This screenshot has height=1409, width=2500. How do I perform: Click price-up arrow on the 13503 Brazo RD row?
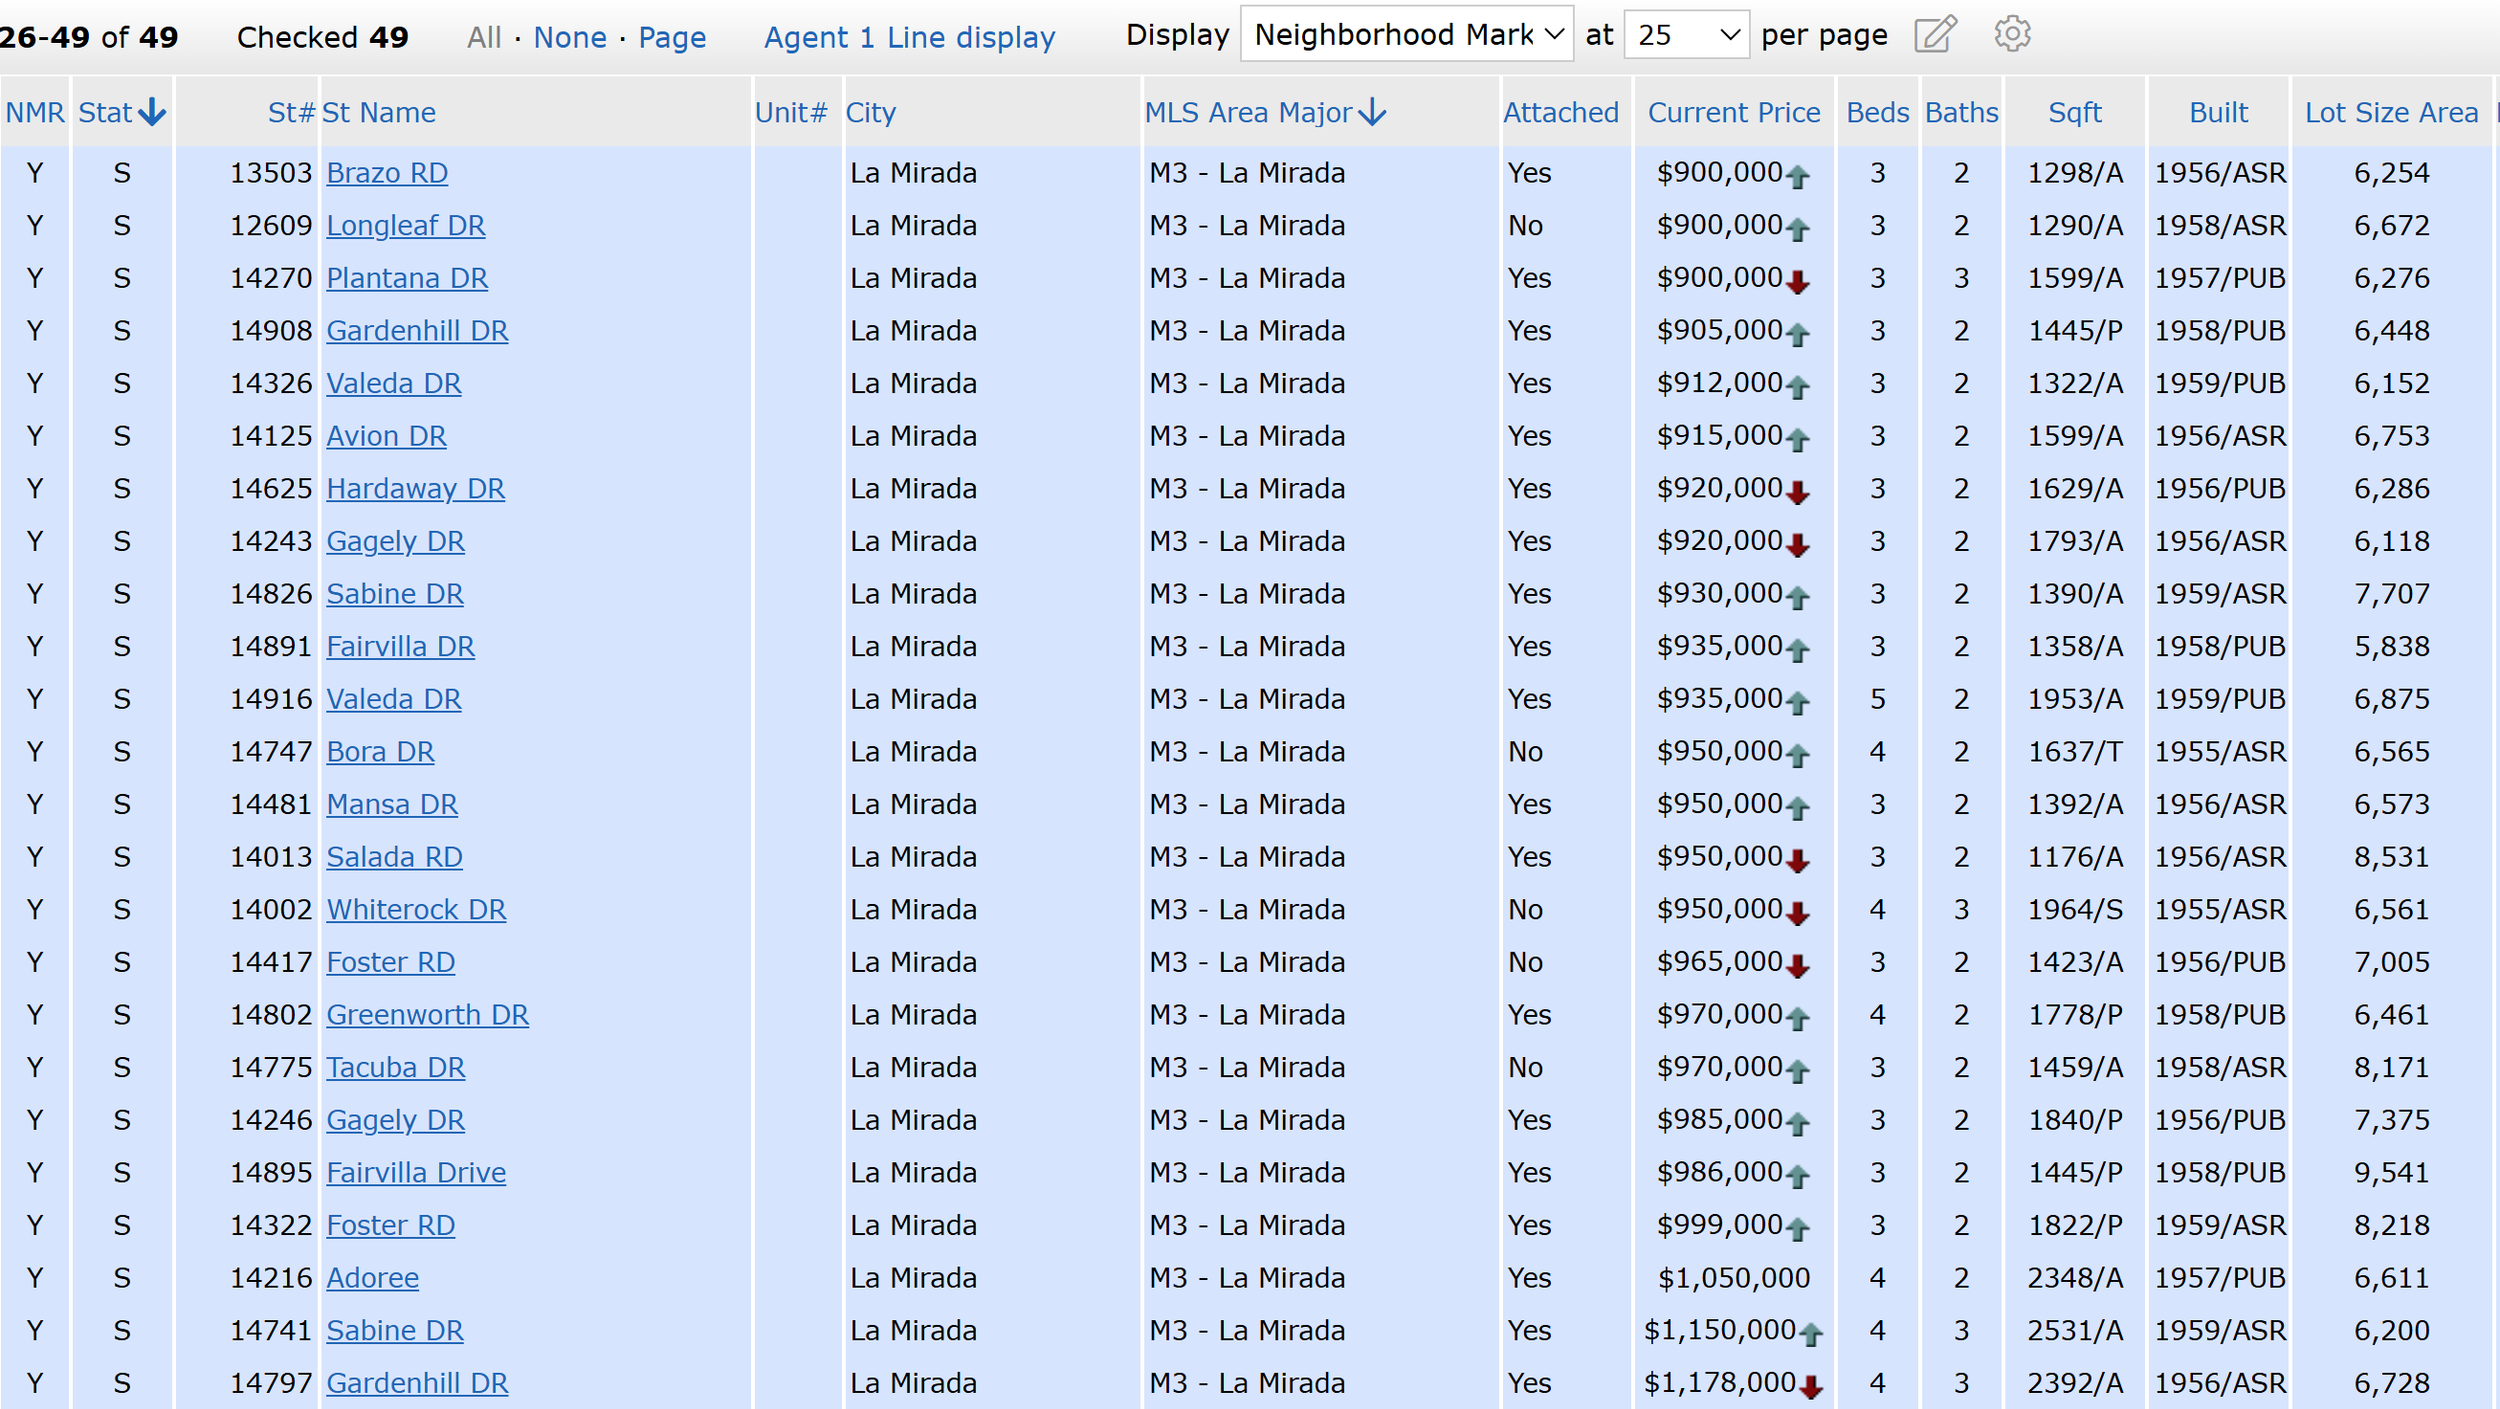pos(1798,177)
